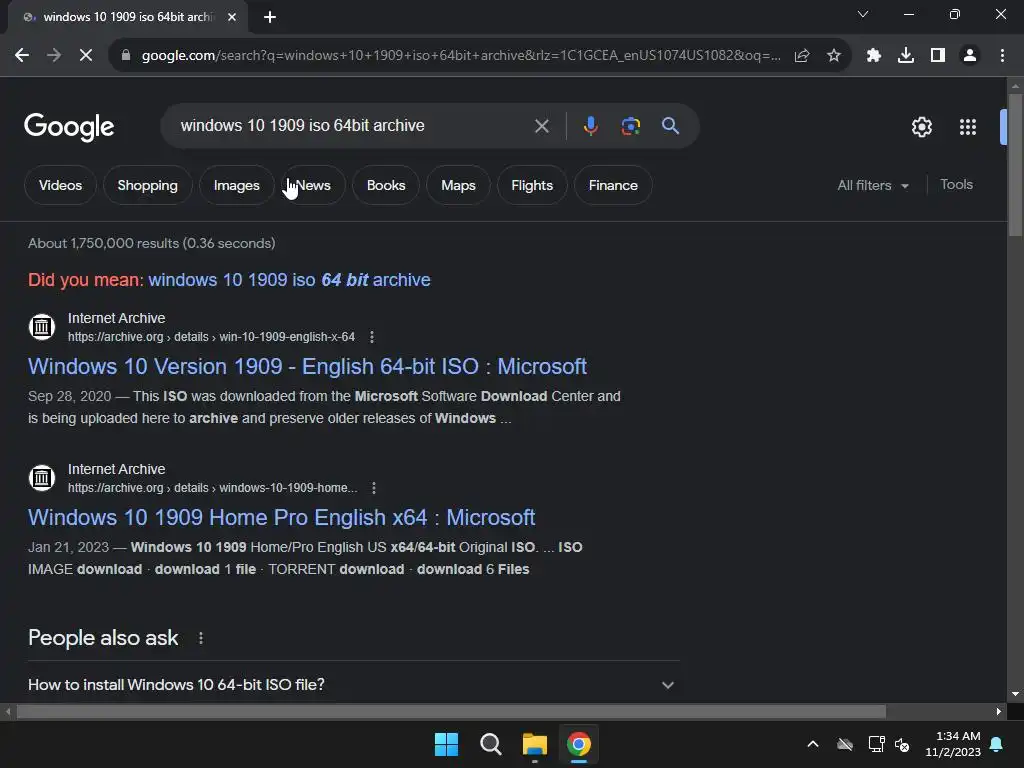Image resolution: width=1024 pixels, height=768 pixels.
Task: Stop loading the page
Action: 86,56
